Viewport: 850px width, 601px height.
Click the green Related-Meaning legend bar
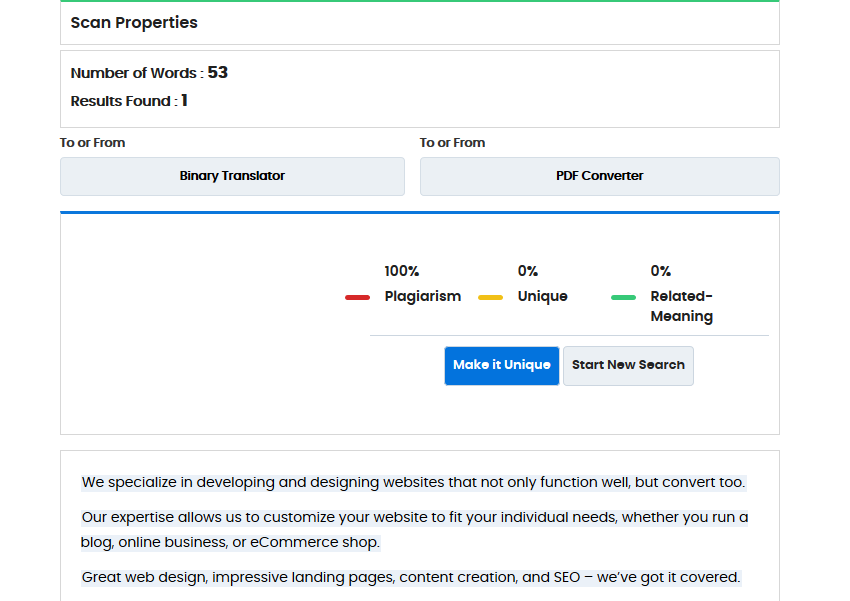coord(623,298)
